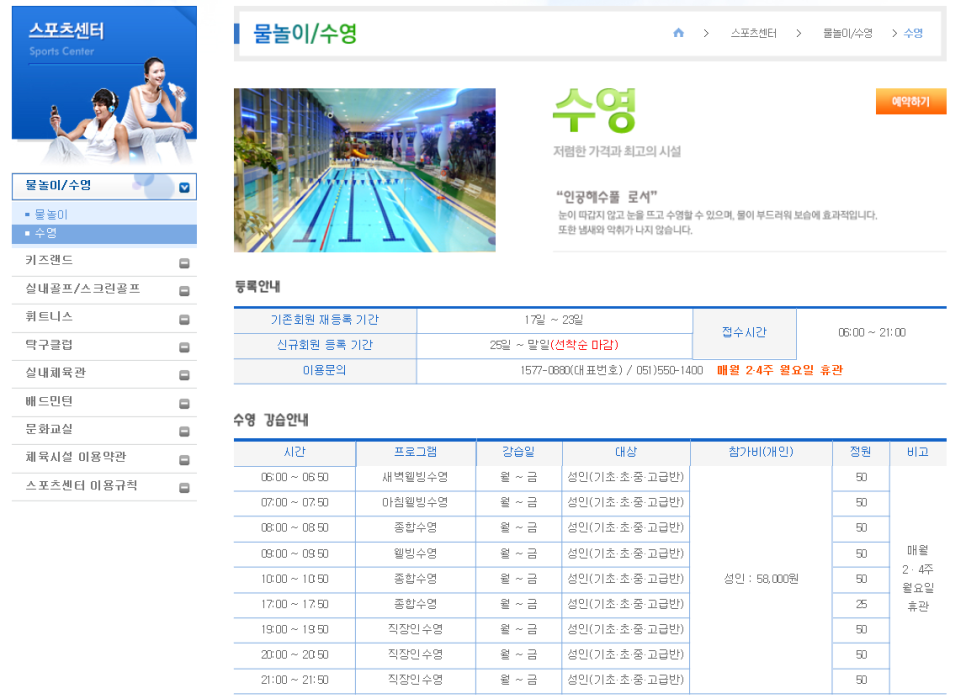Click the 대상 column header
The height and width of the screenshot is (699, 966).
click(626, 452)
